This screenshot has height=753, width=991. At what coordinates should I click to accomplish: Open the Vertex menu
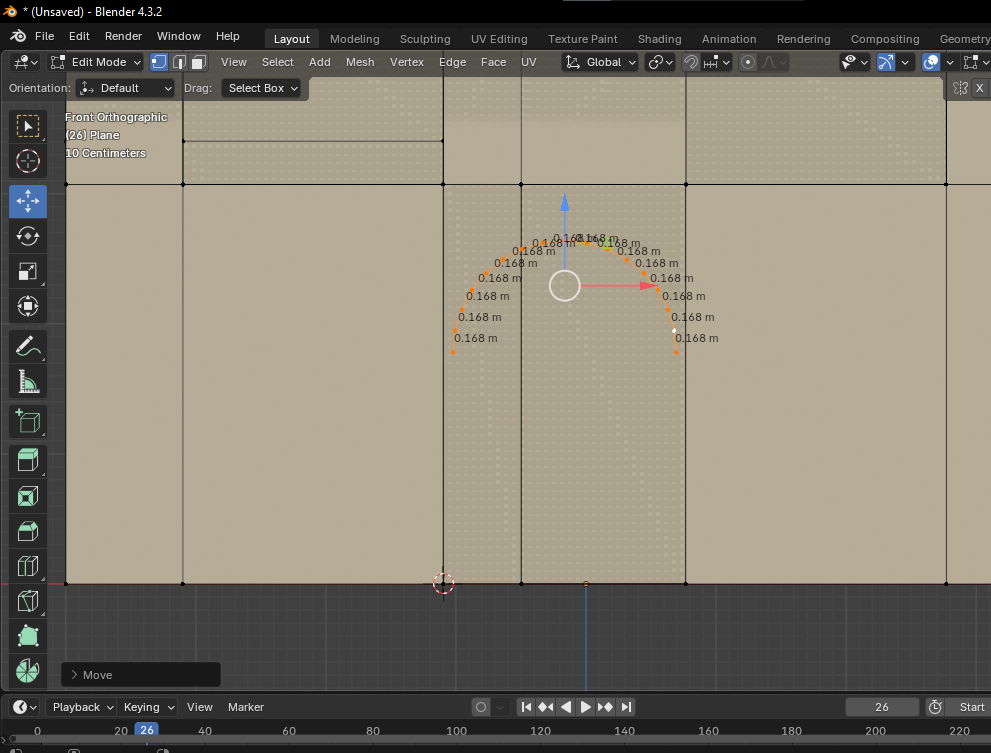(406, 62)
